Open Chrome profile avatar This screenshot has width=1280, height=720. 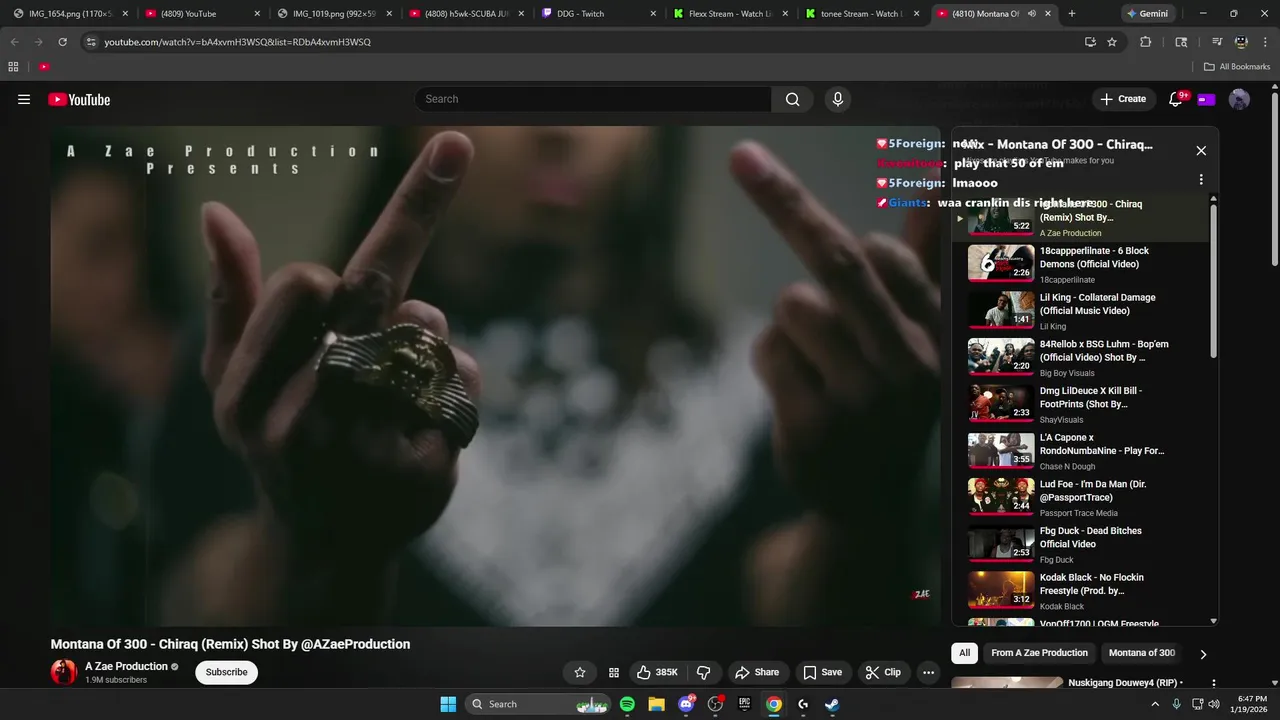click(x=1241, y=42)
